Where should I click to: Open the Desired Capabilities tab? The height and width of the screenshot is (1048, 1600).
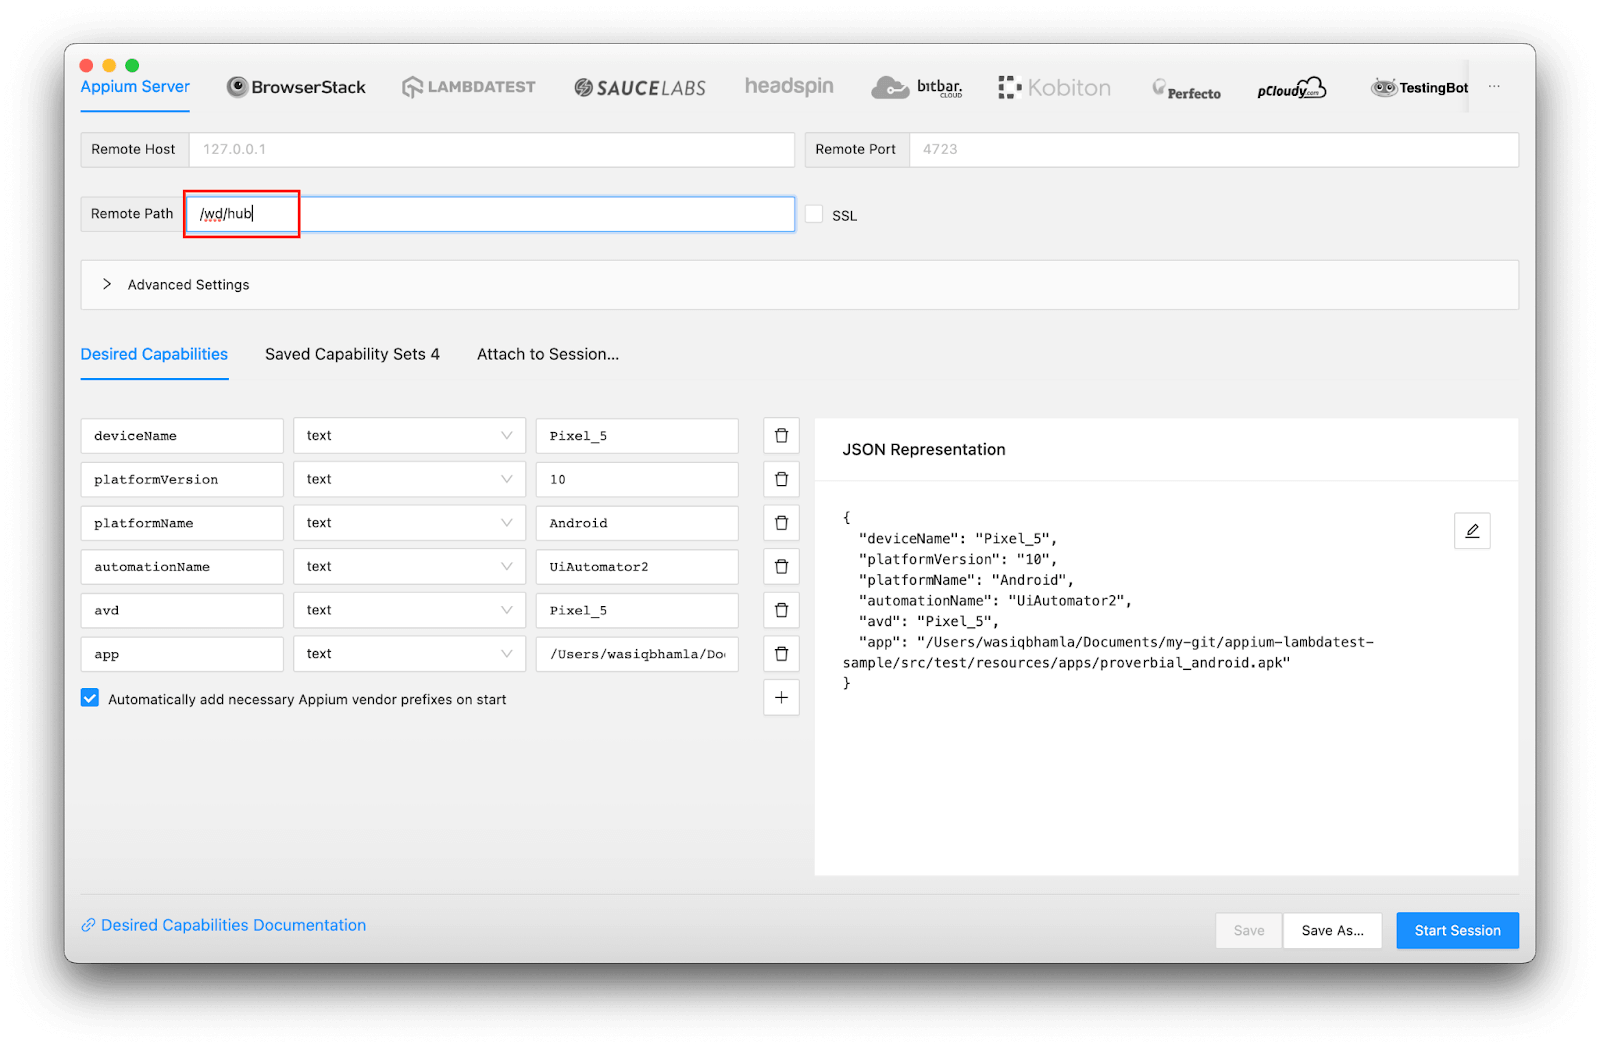[154, 354]
